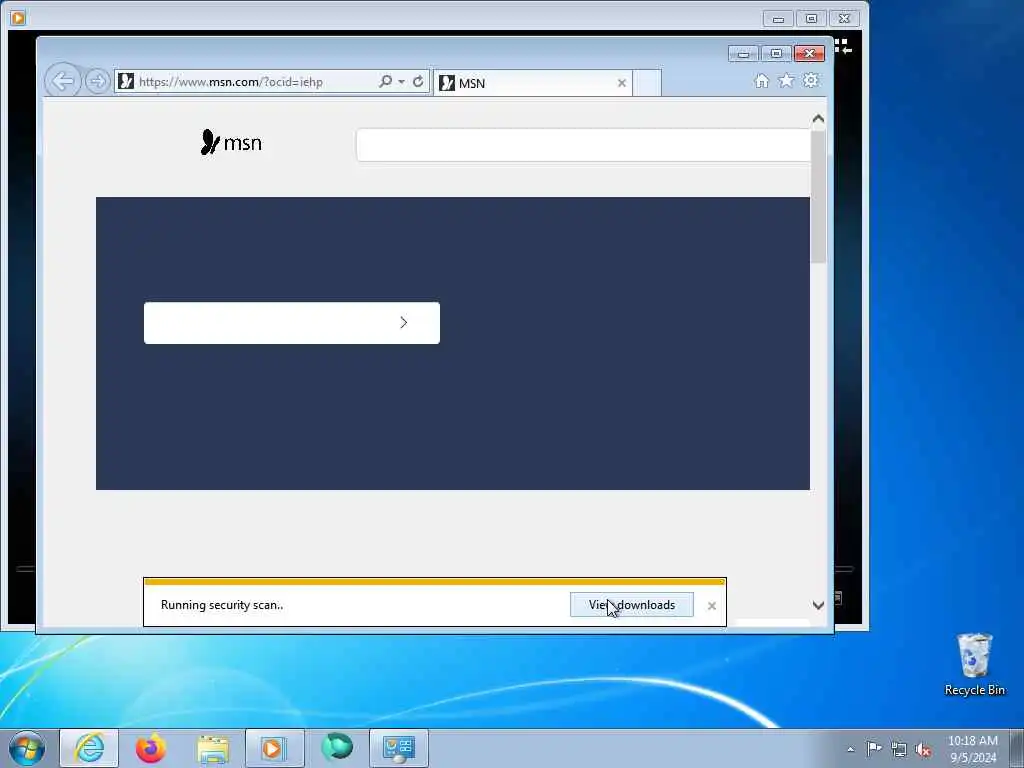The height and width of the screenshot is (768, 1024).
Task: Open the address bar autocomplete dropdown arrow
Action: click(401, 82)
